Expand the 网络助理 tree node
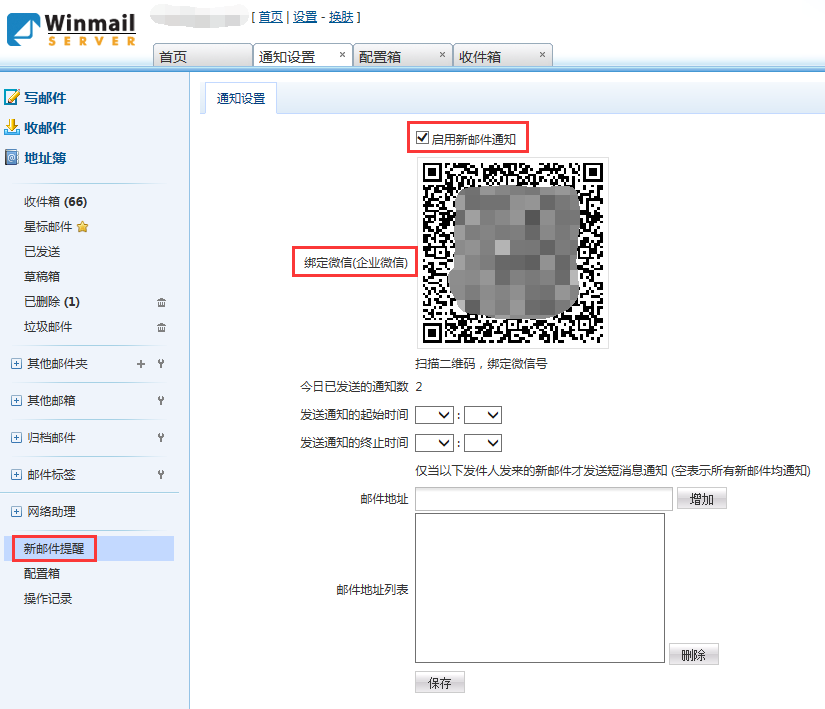The width and height of the screenshot is (825, 709). point(16,511)
